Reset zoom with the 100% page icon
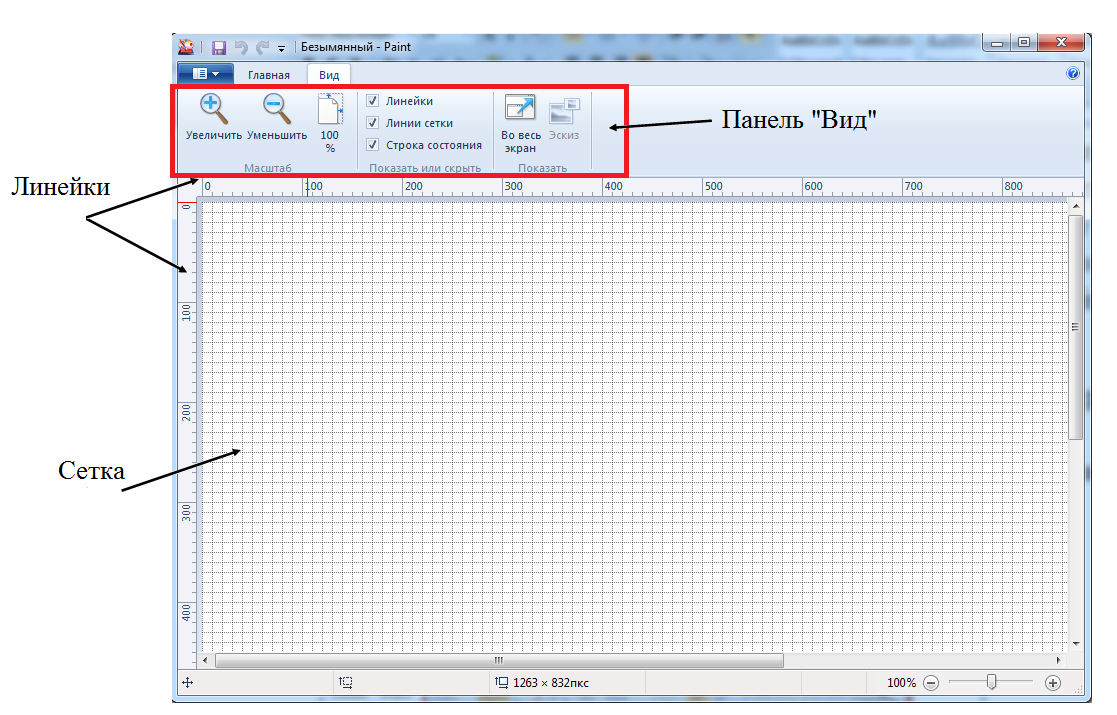The width and height of the screenshot is (1117, 715). tap(330, 110)
